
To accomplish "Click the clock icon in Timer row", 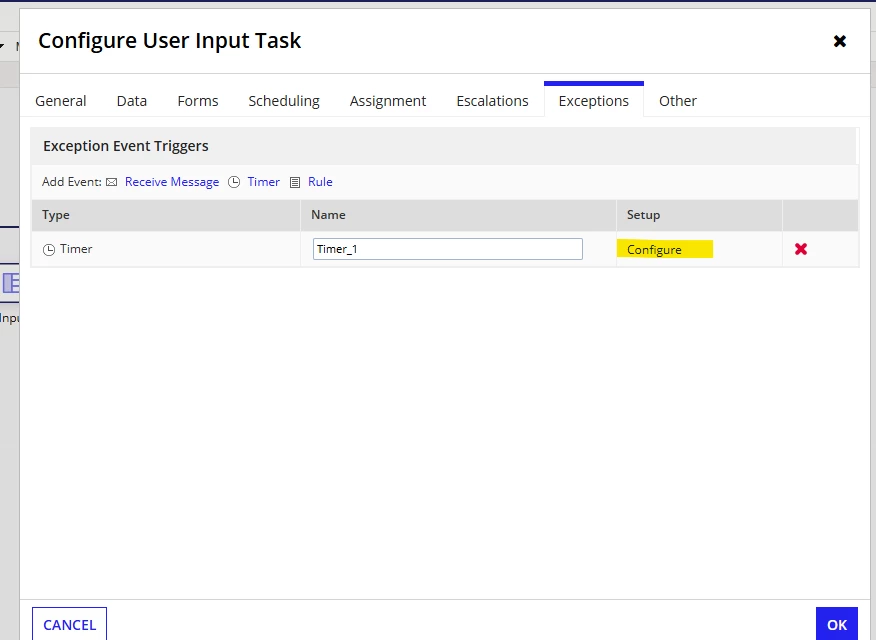I will pyautogui.click(x=49, y=250).
